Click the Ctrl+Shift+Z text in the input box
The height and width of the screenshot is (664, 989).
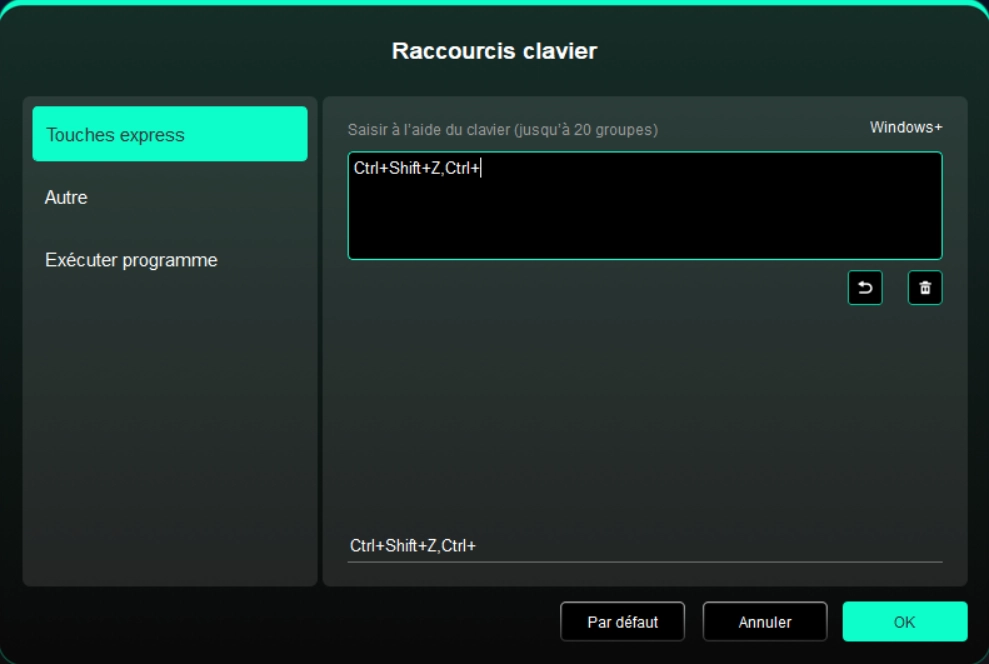coord(397,169)
